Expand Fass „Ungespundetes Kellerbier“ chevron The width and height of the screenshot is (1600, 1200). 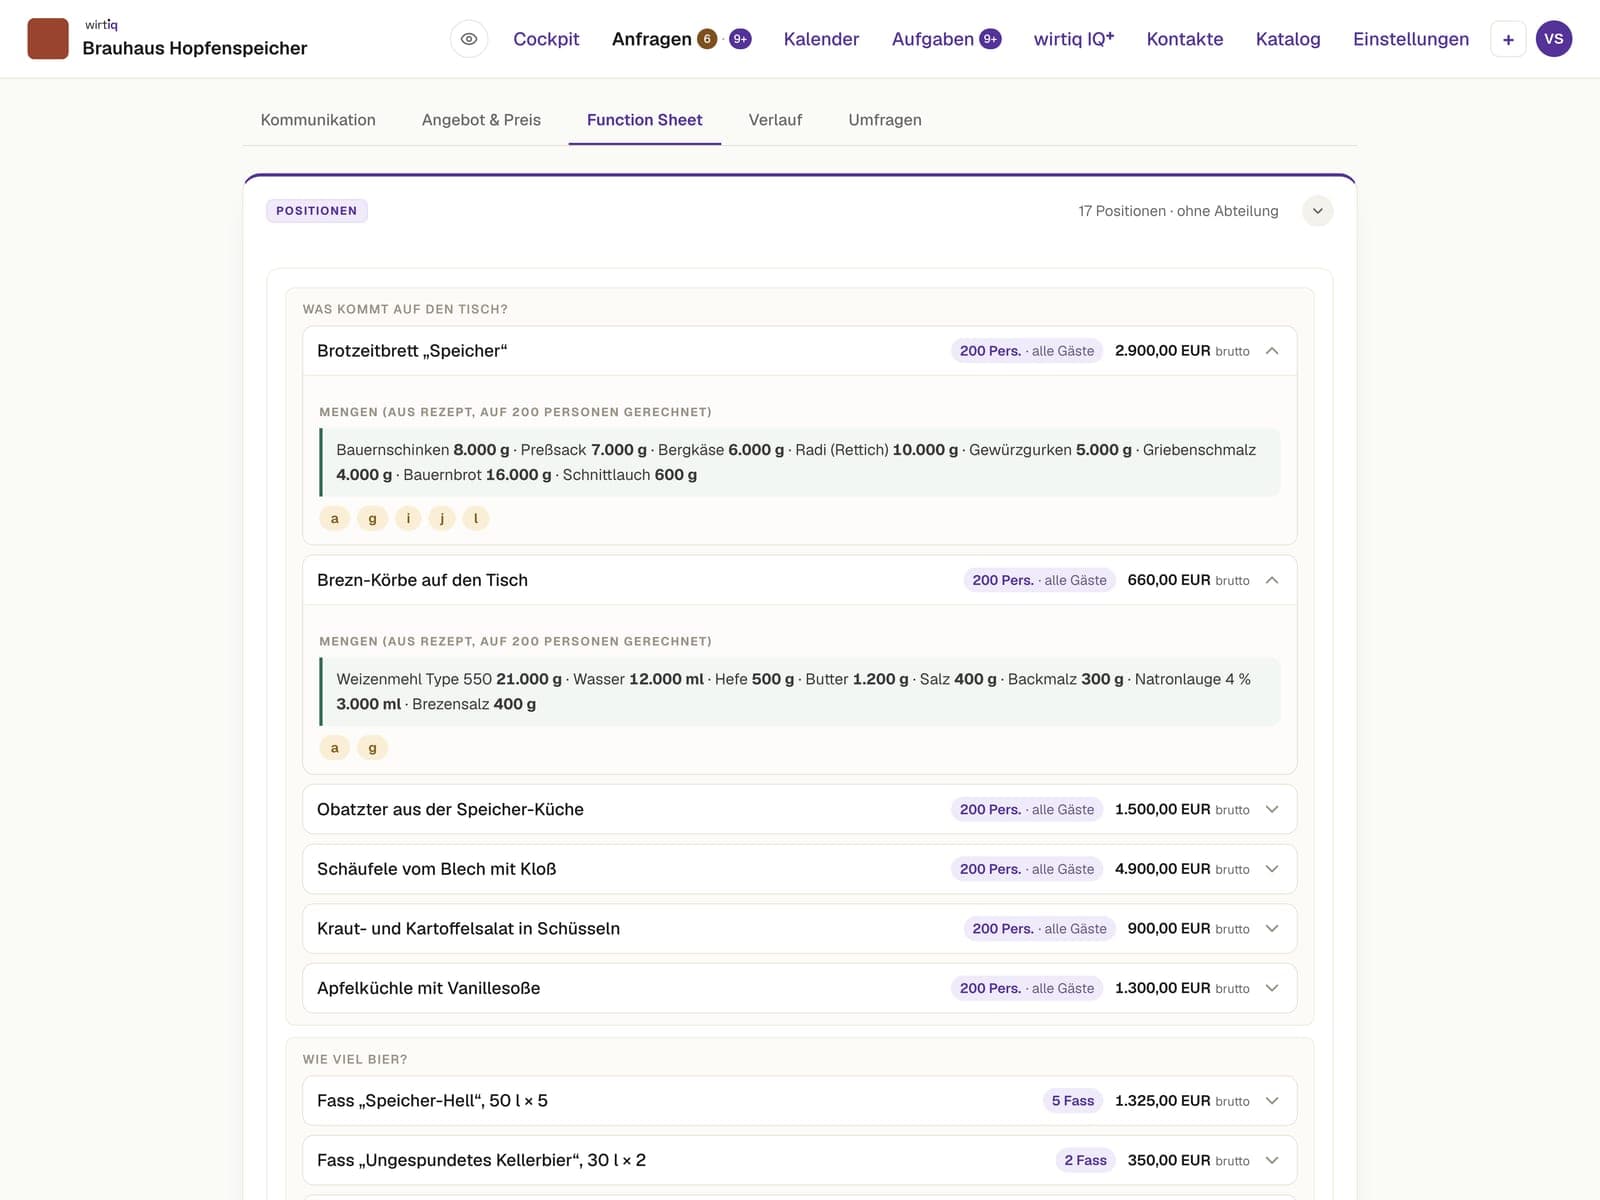click(1272, 1160)
